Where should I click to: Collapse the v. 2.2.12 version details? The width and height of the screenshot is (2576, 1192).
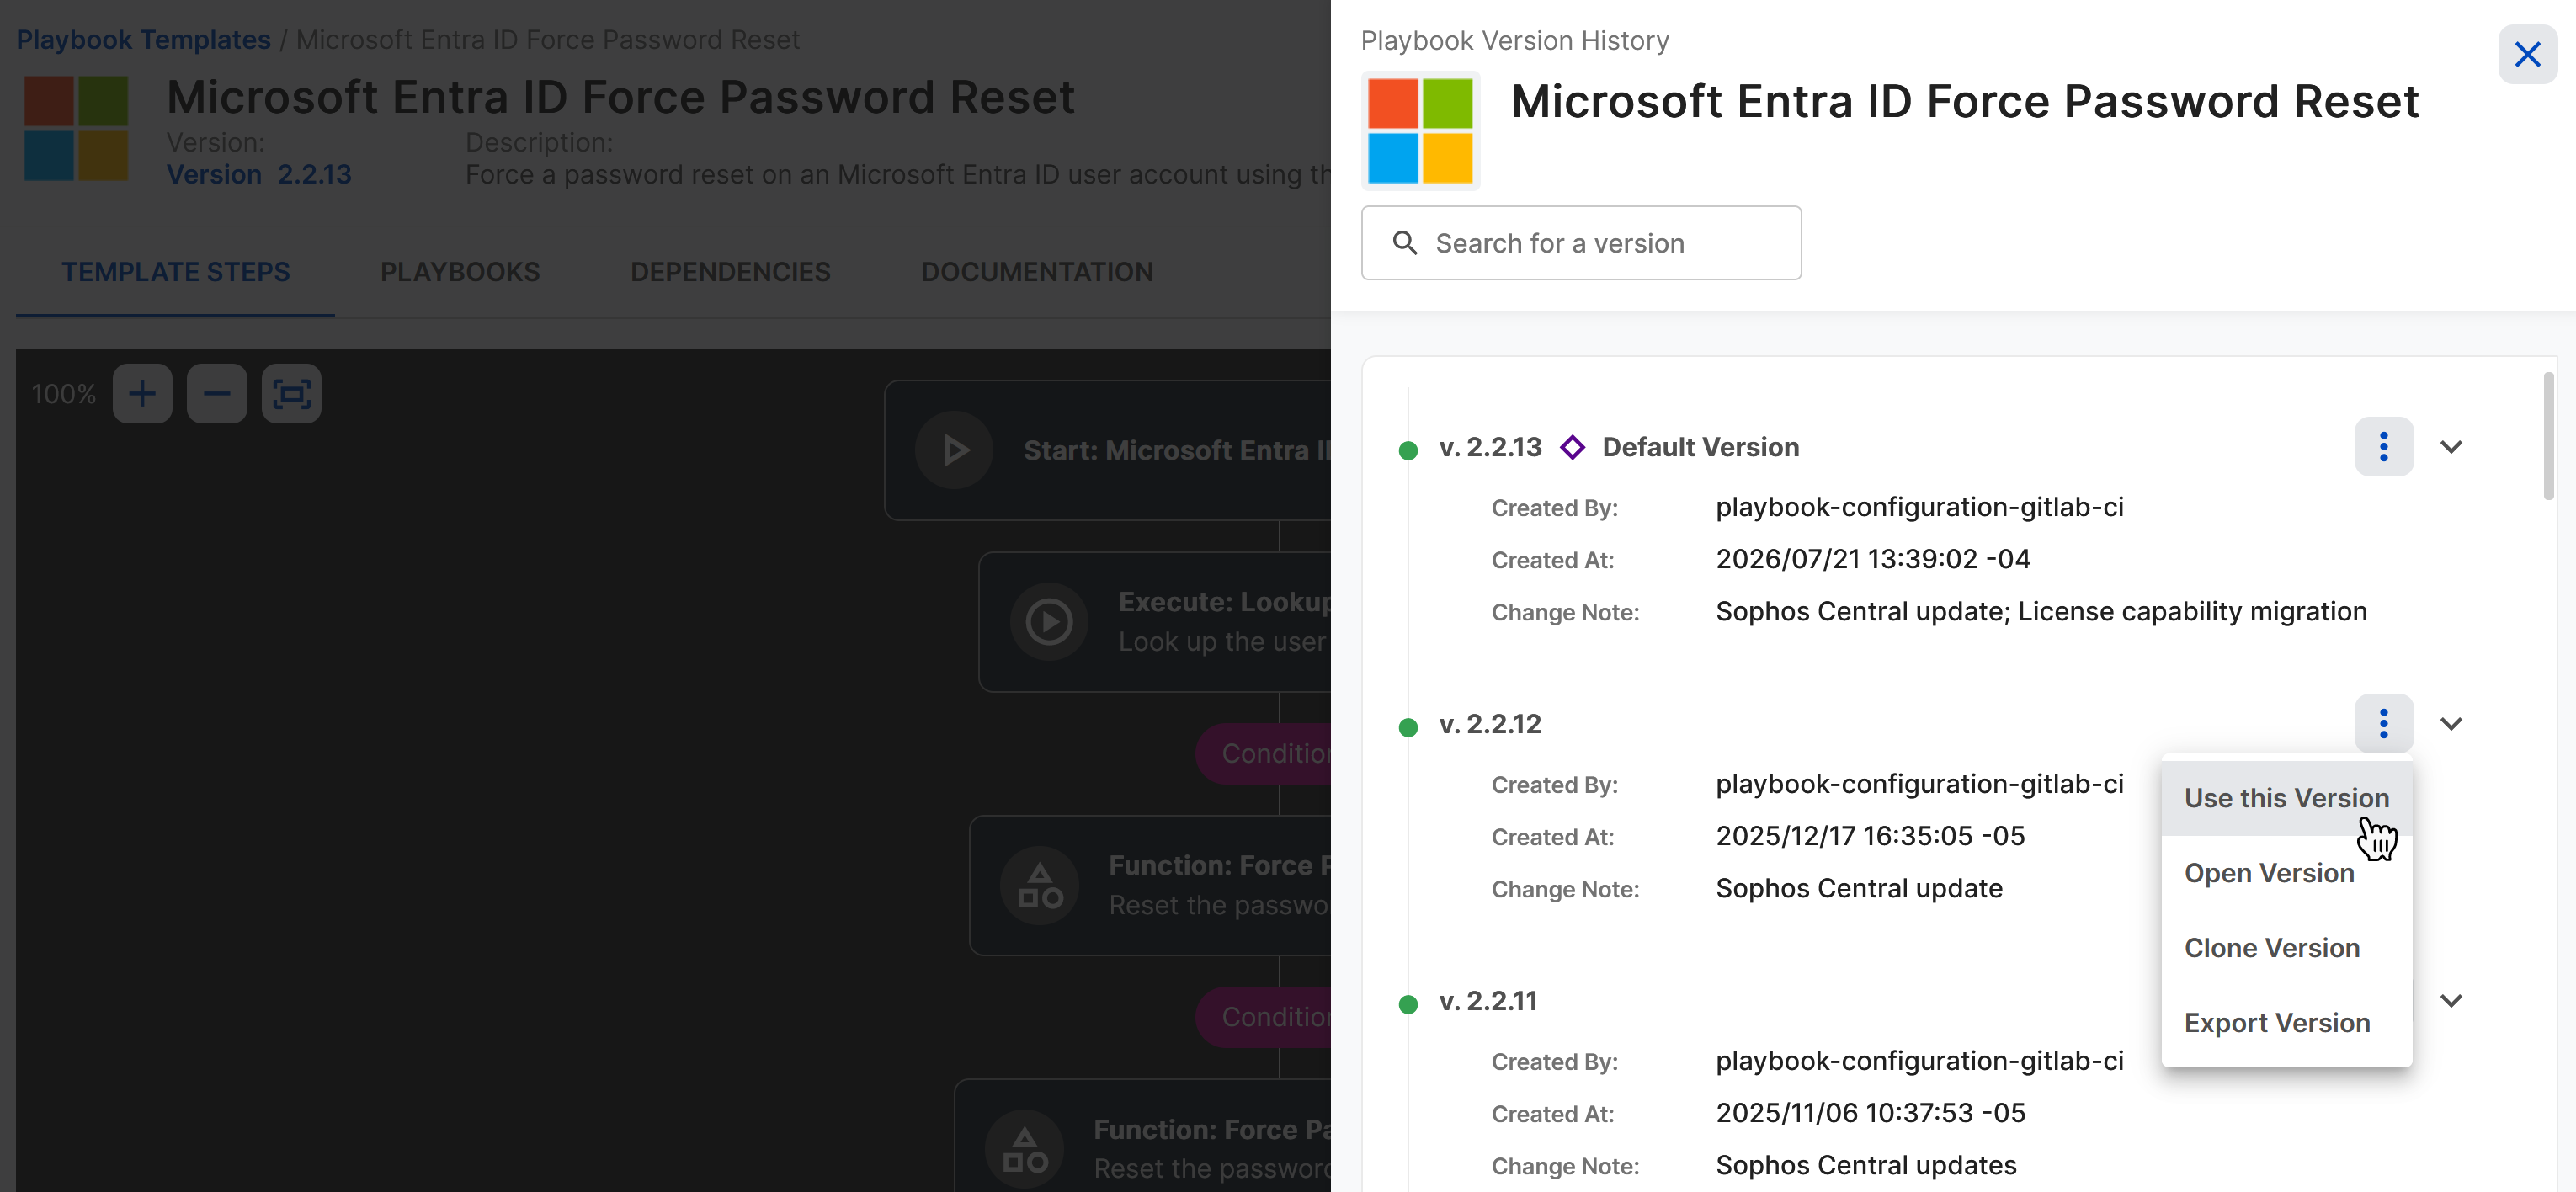[2450, 723]
